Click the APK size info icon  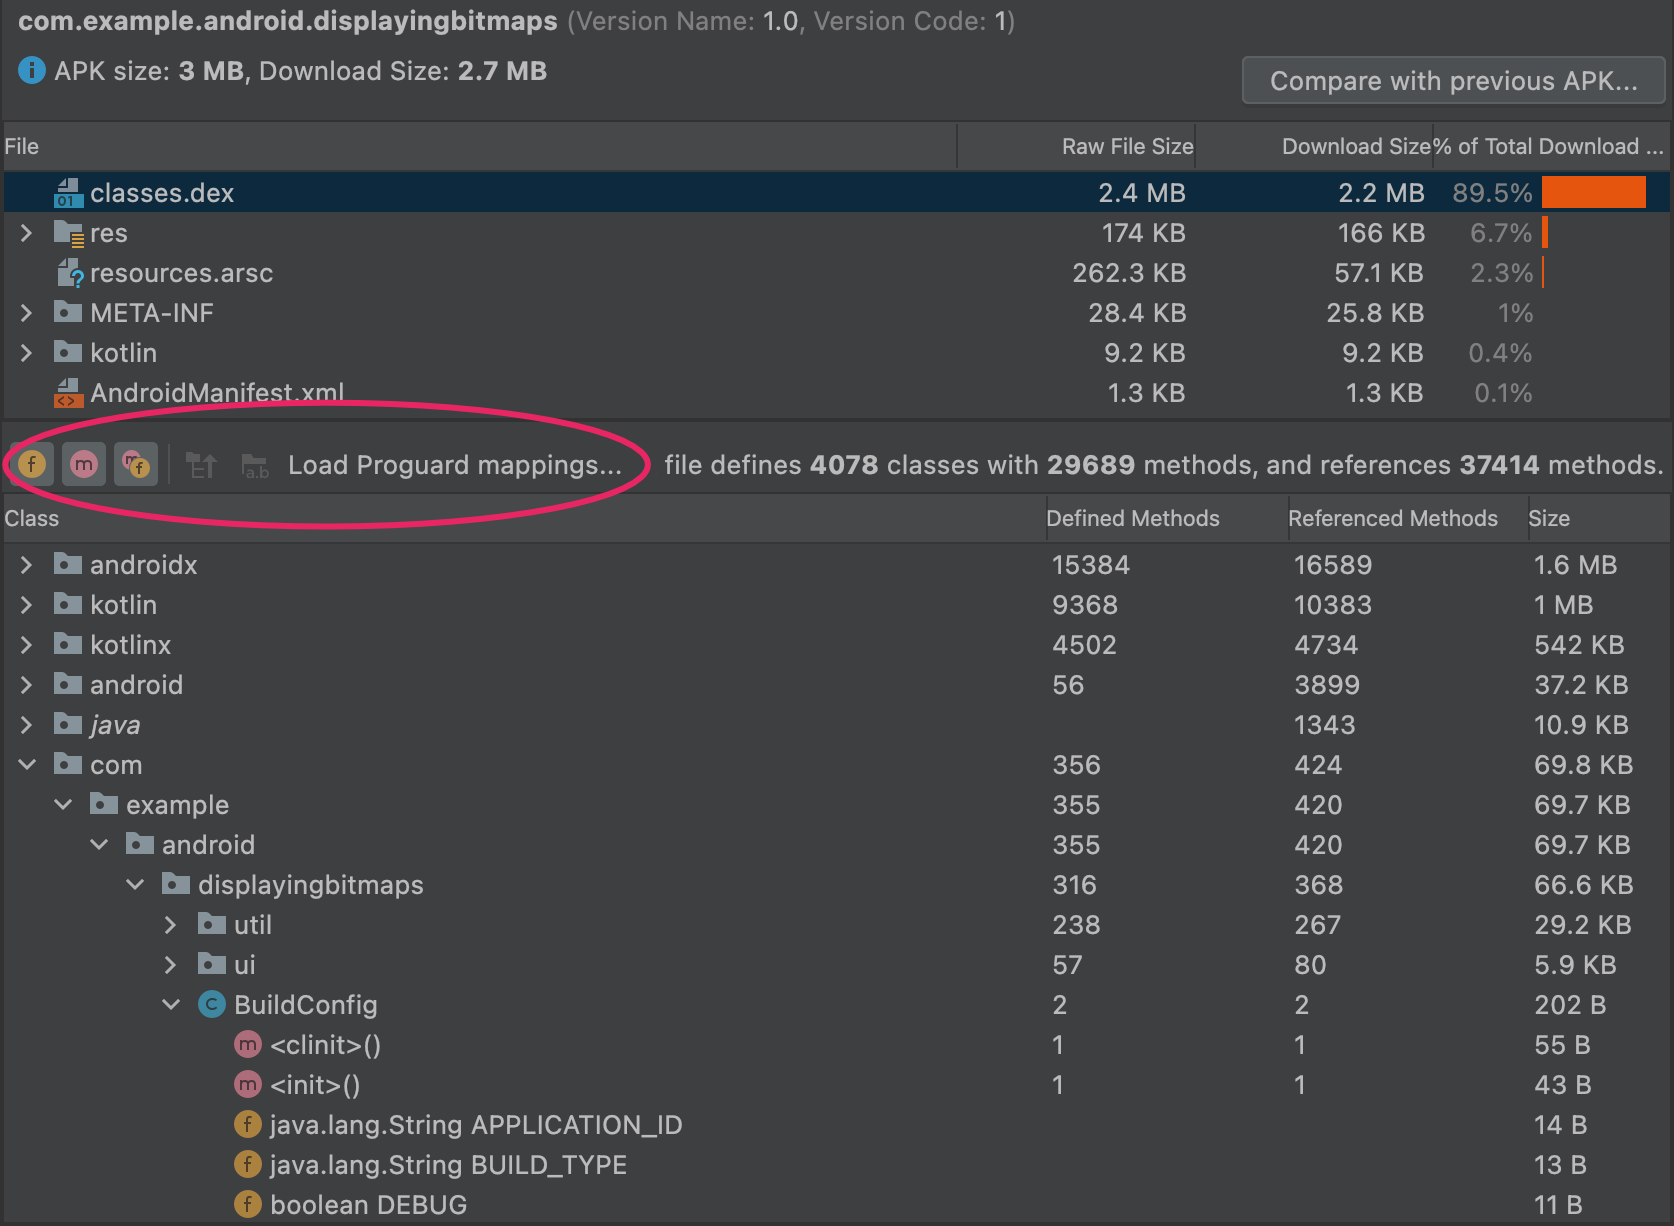click(x=32, y=71)
